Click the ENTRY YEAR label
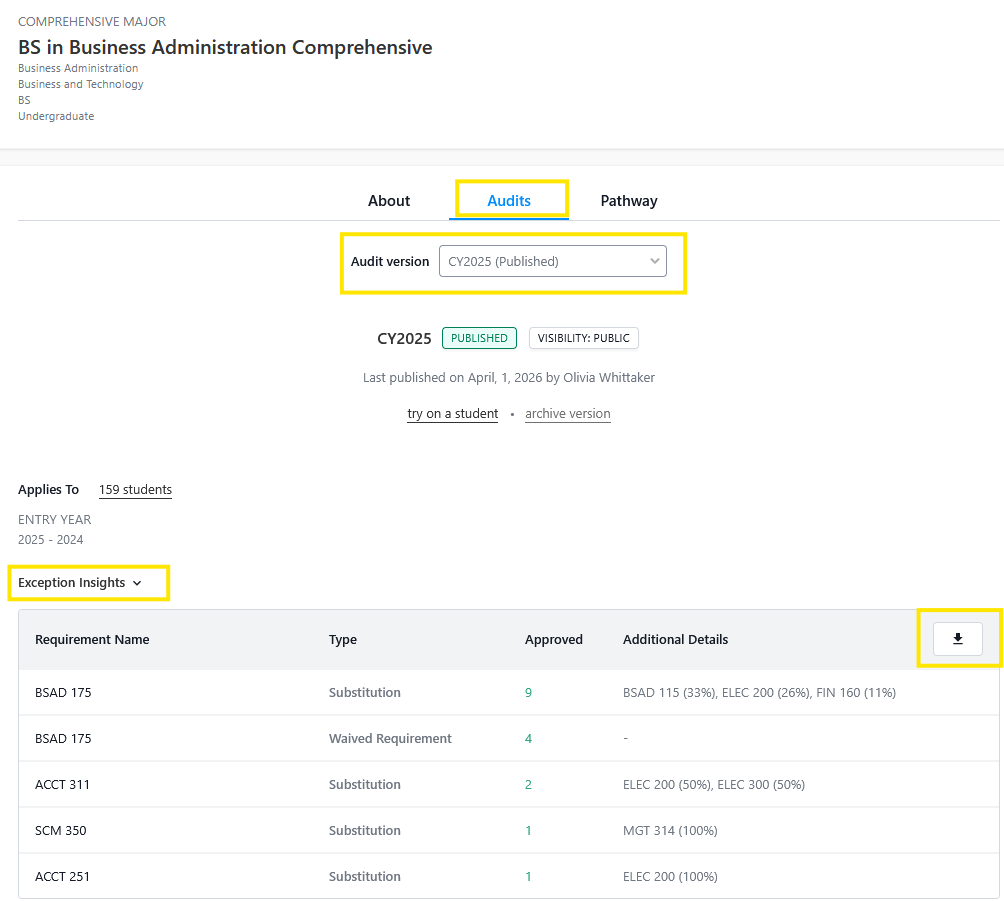Screen dimensions: 1004x901 54,519
